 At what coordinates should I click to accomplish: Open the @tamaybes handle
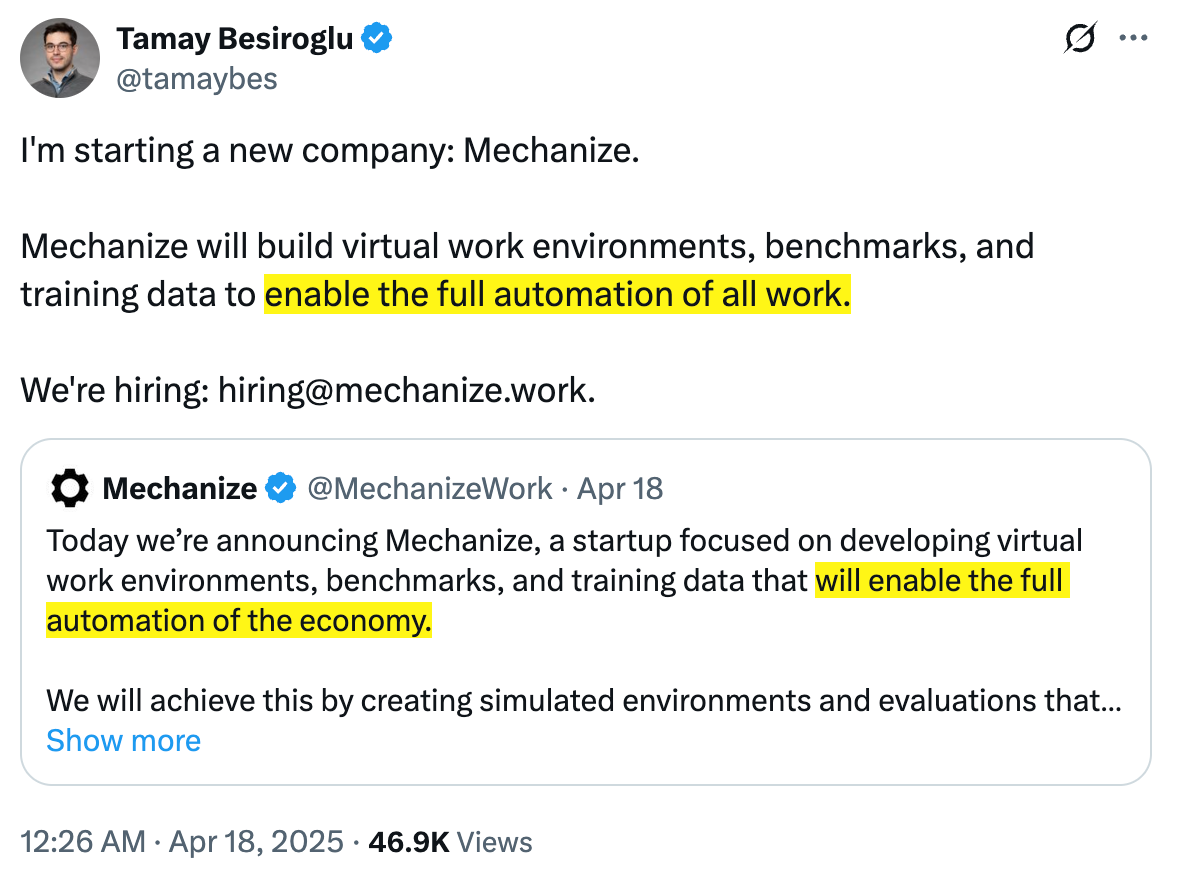point(197,79)
